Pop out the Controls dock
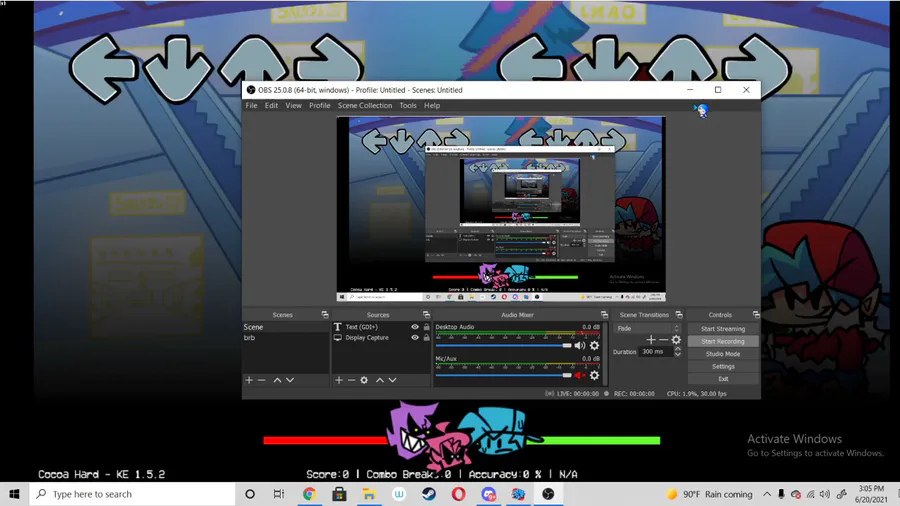Screen dimensions: 900x506 (756, 314)
